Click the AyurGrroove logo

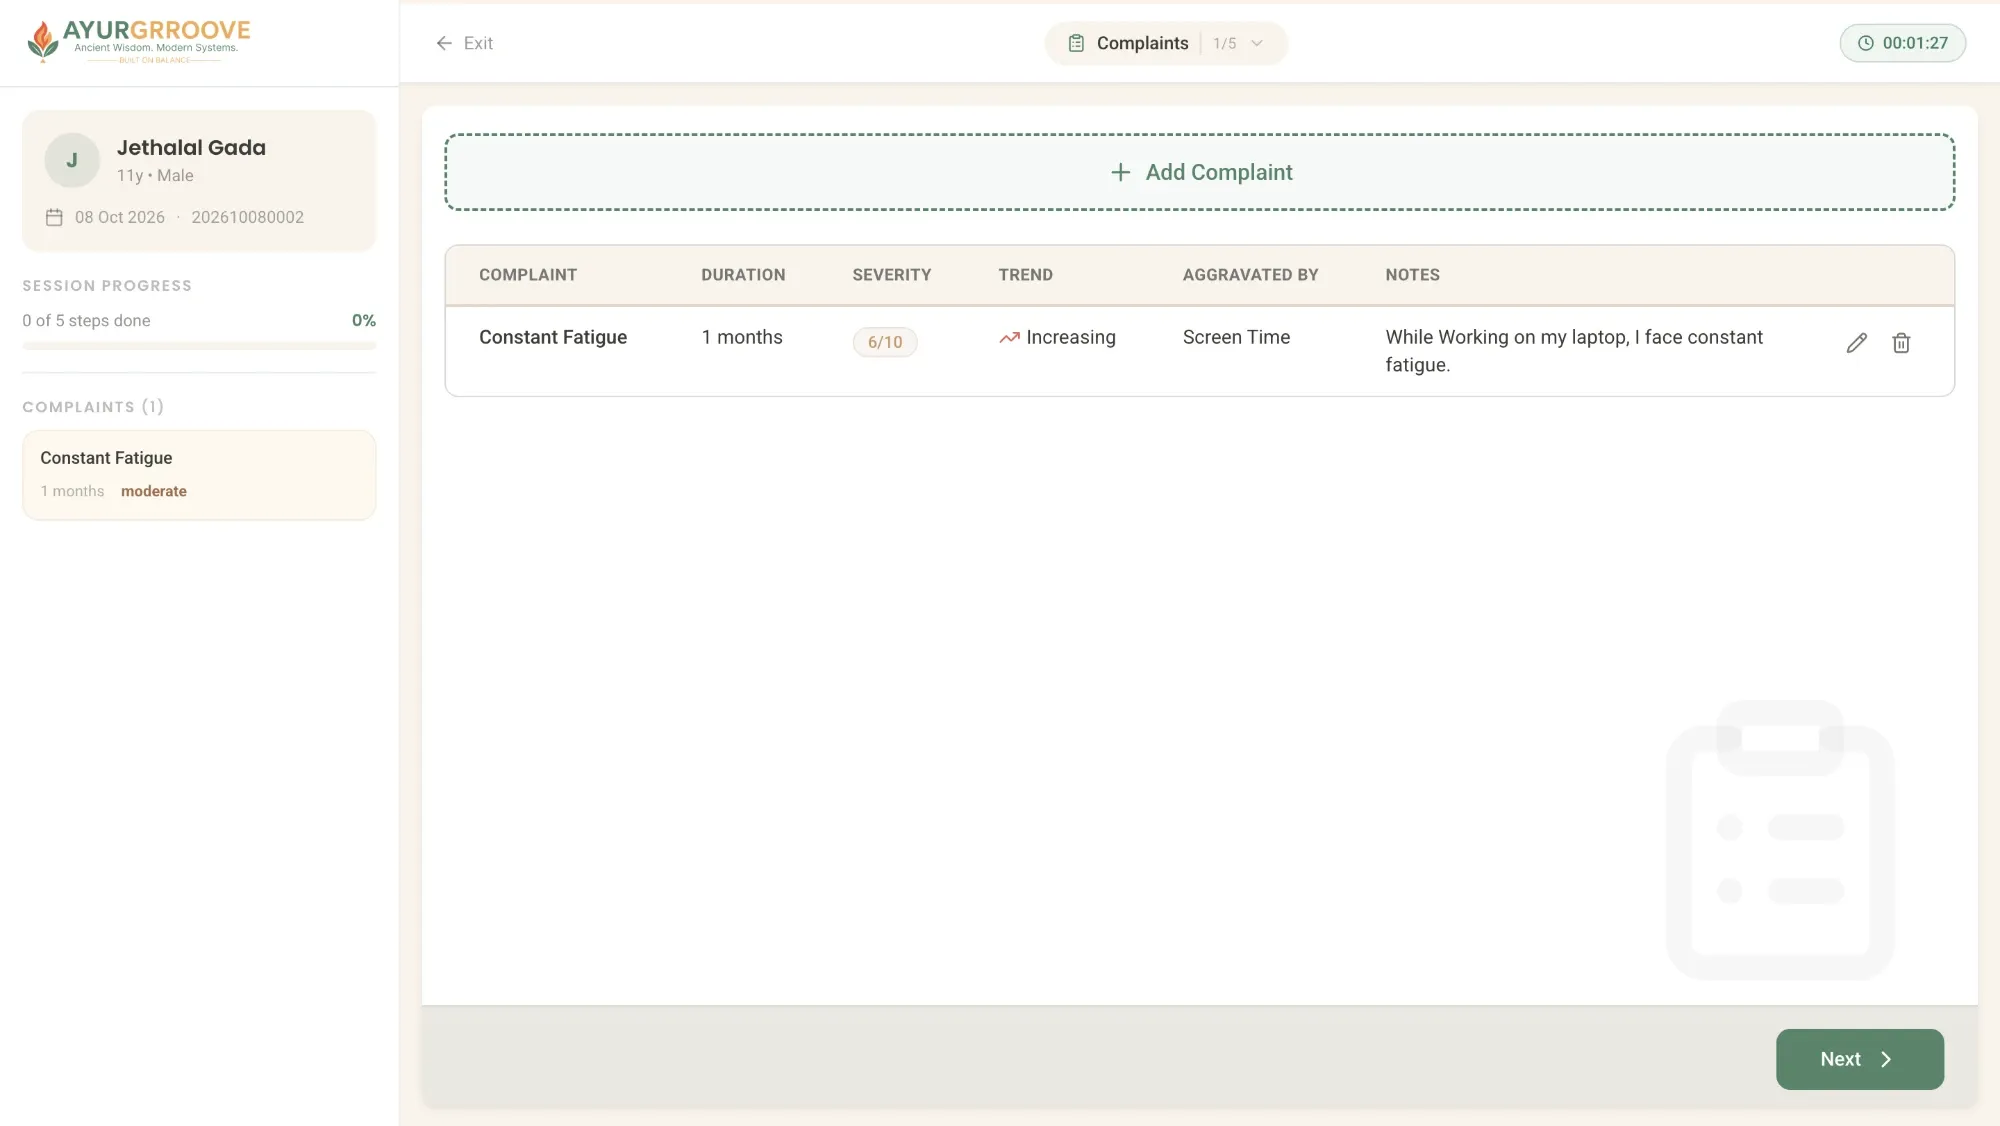[139, 42]
